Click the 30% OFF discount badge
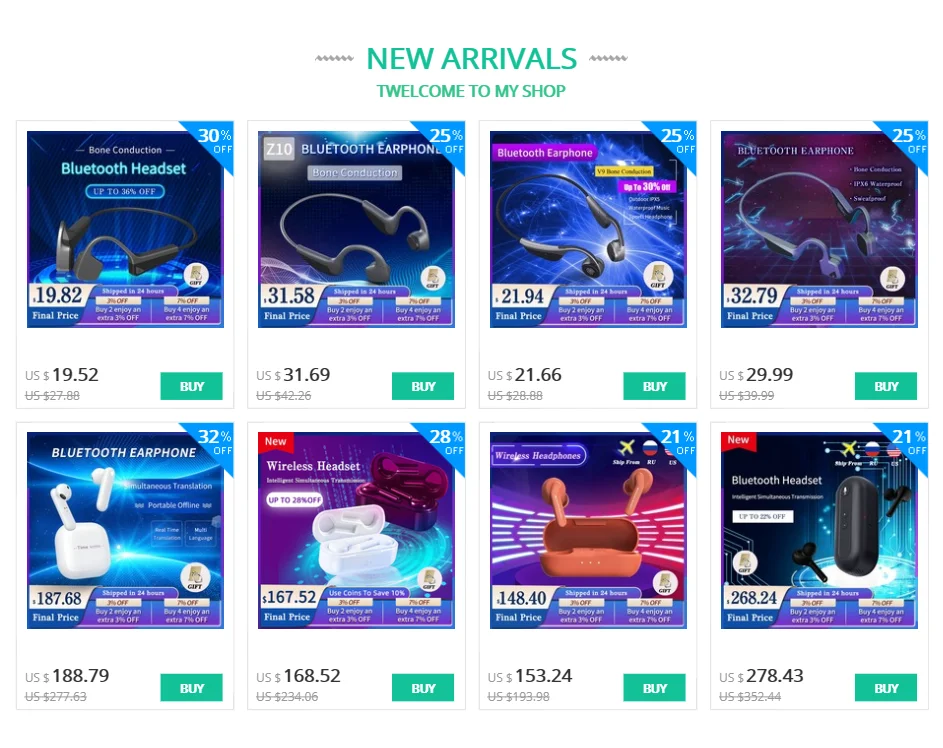 pyautogui.click(x=214, y=141)
